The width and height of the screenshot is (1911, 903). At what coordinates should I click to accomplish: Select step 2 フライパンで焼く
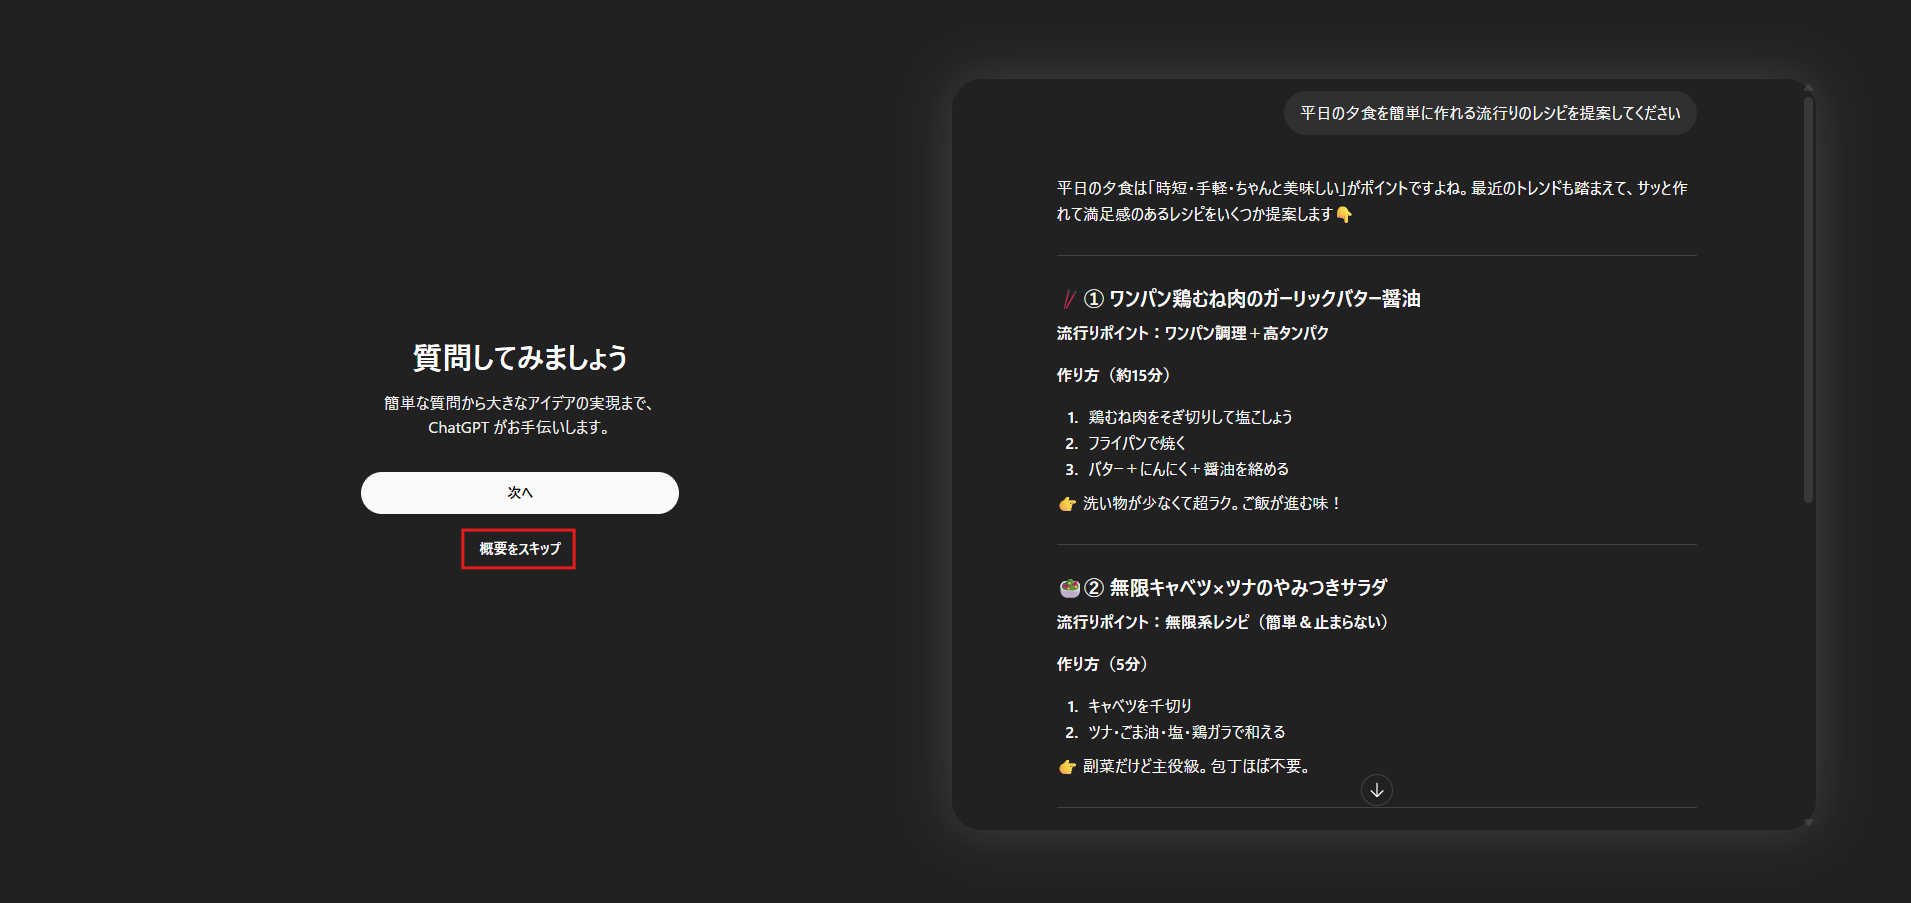tap(1136, 443)
